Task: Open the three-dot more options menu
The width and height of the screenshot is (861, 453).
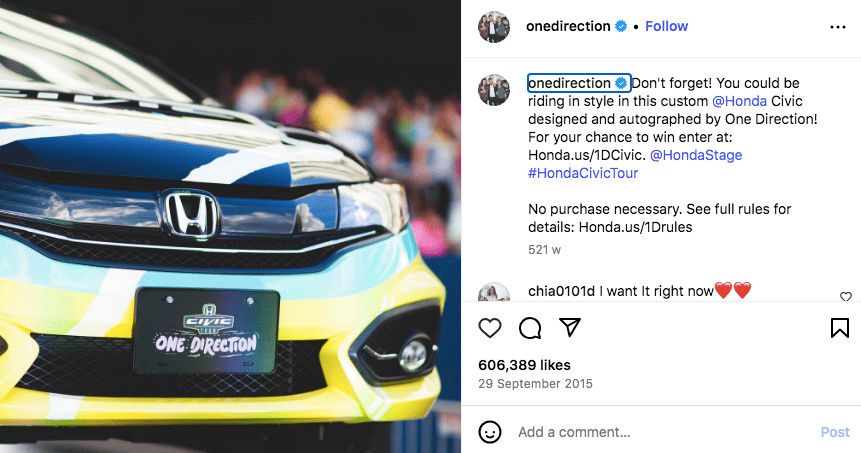Action: (x=838, y=27)
